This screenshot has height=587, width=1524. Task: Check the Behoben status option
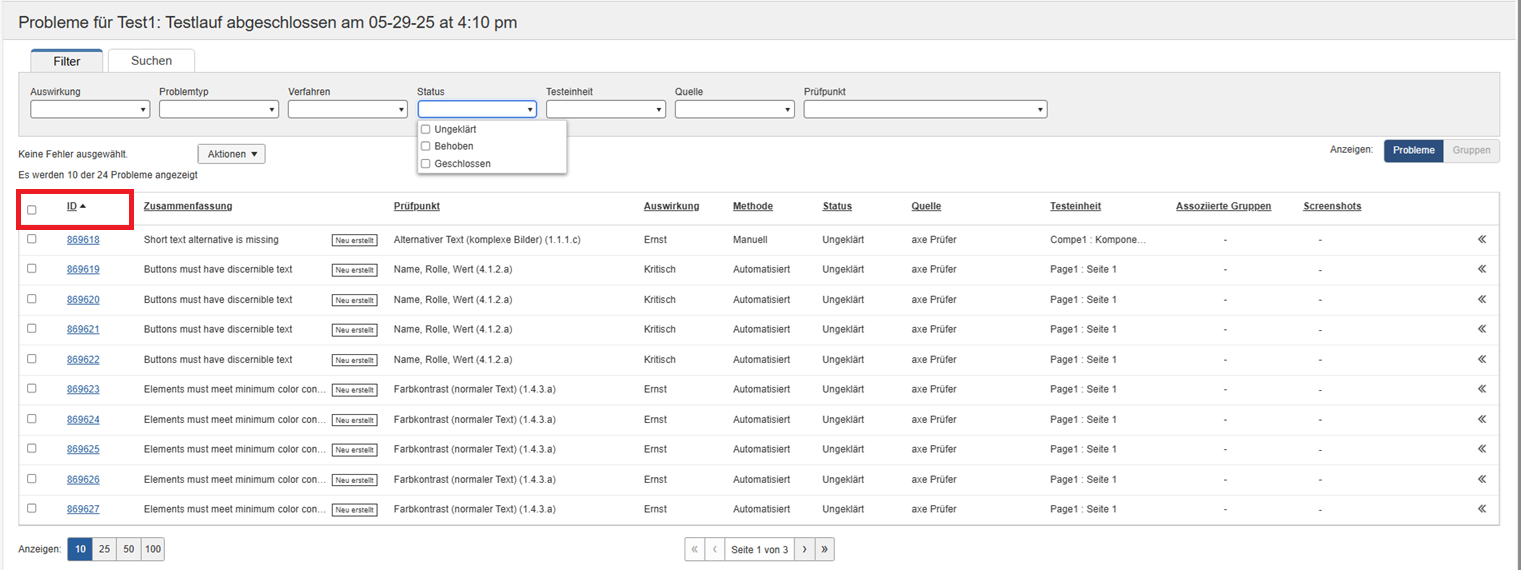point(426,147)
